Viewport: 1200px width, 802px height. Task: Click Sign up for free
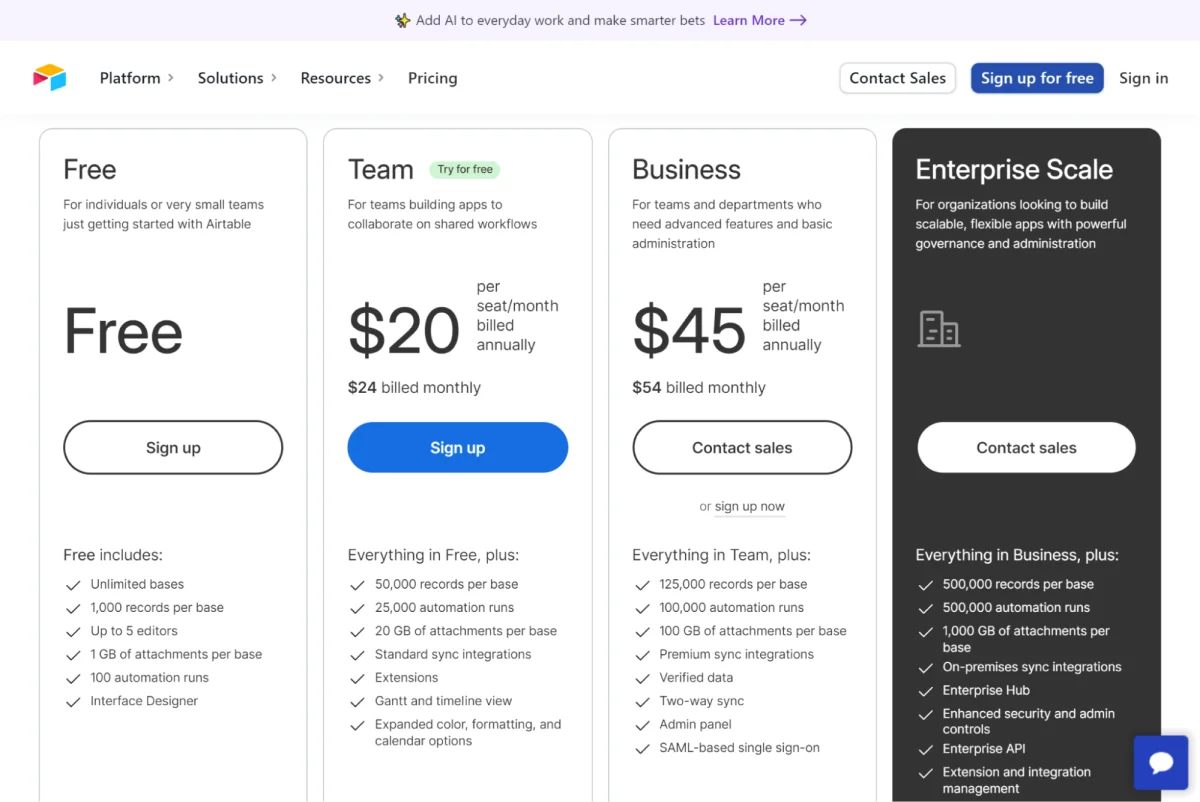click(1037, 78)
